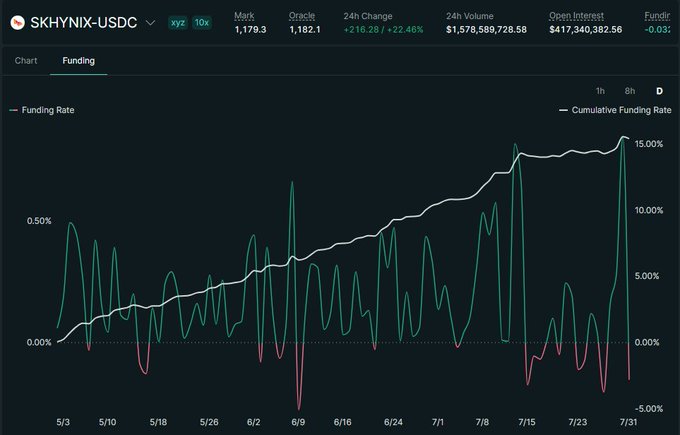Click the 7/23 date label

point(578,422)
